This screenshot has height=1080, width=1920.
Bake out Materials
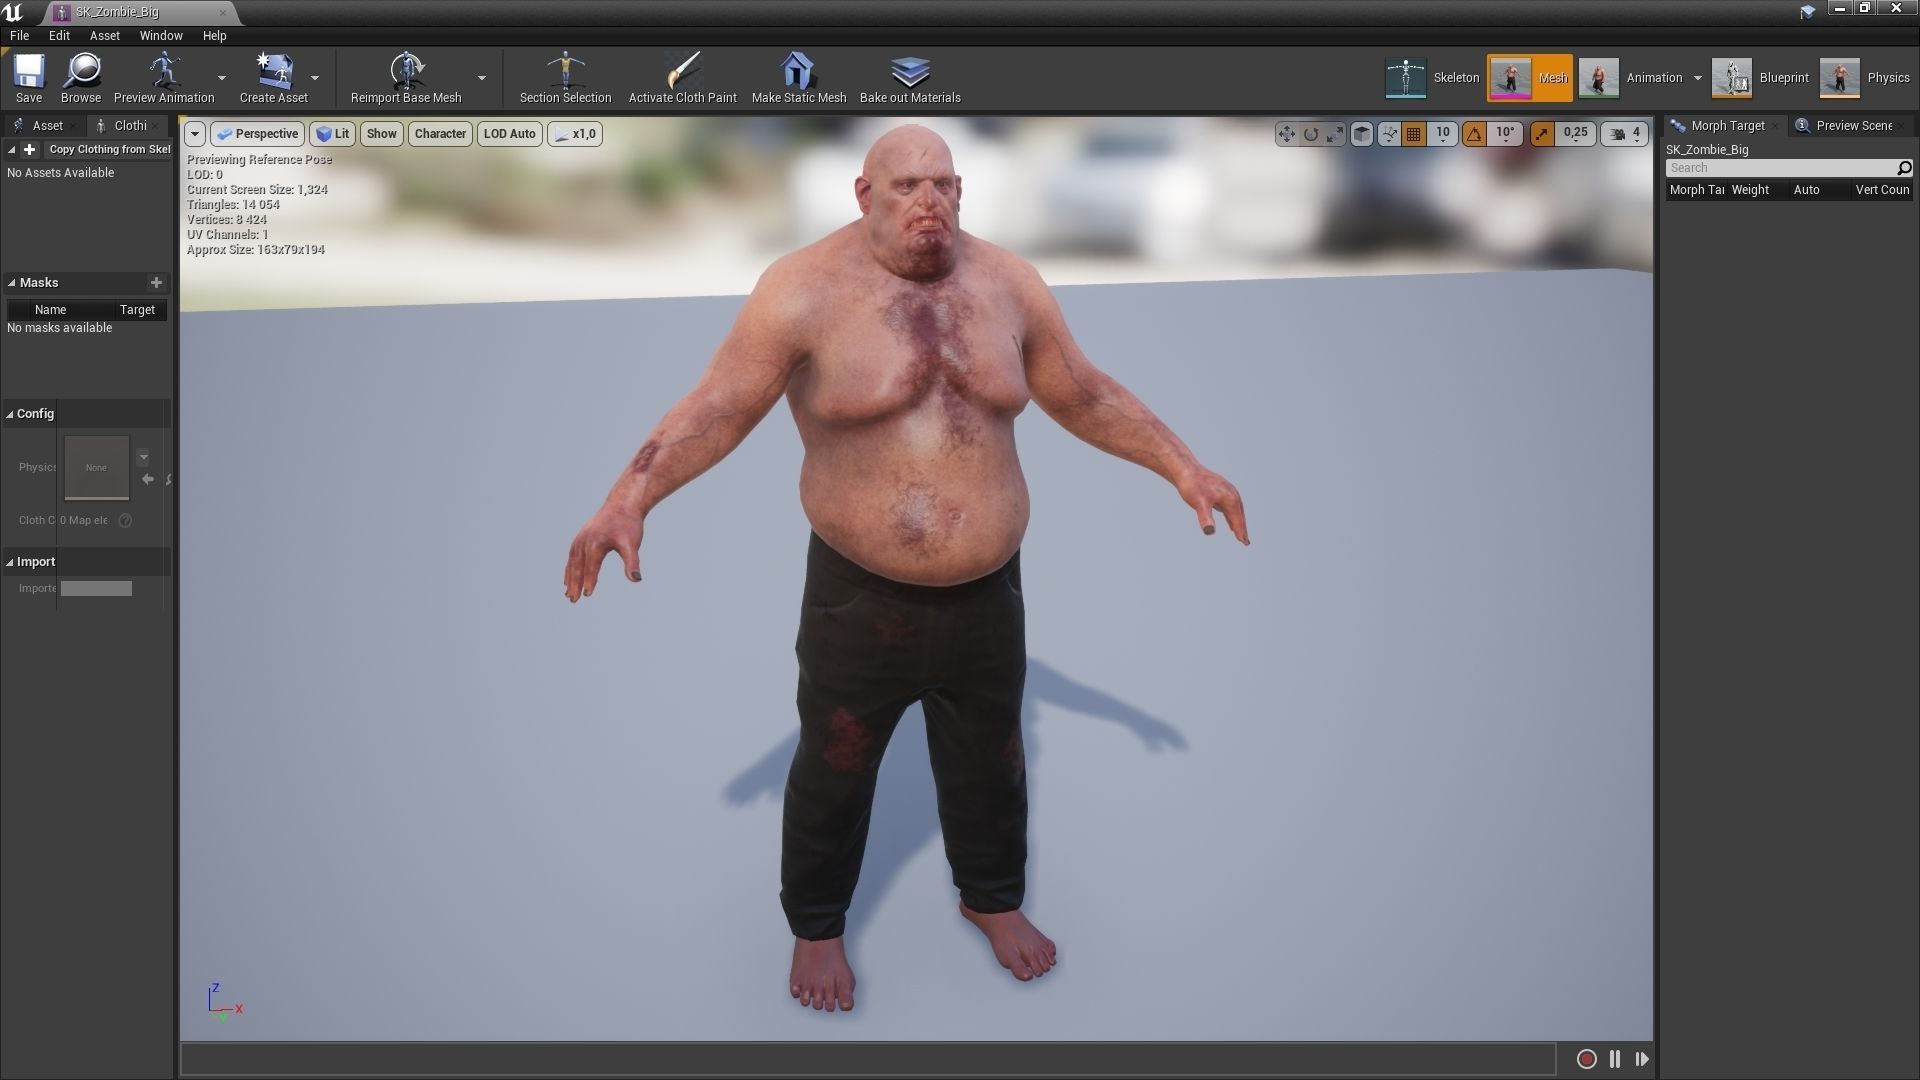(910, 78)
